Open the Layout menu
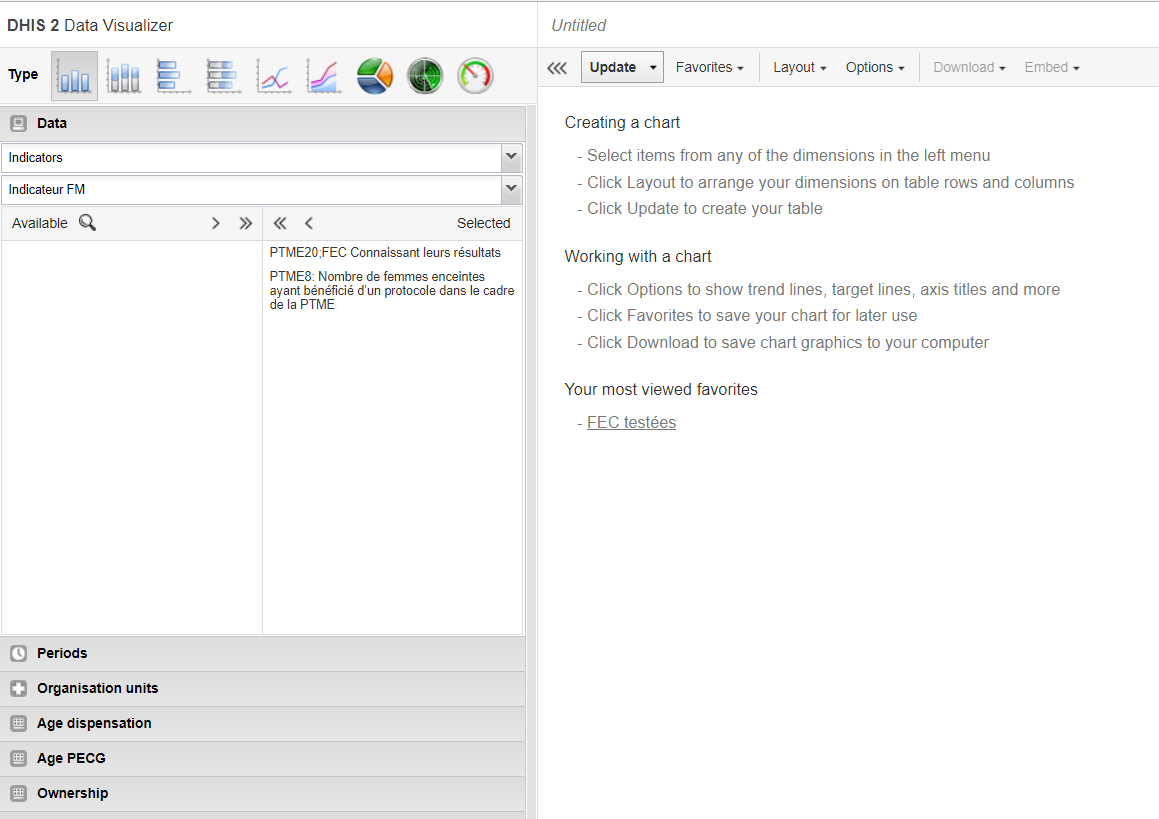The image size is (1159, 819). point(799,68)
